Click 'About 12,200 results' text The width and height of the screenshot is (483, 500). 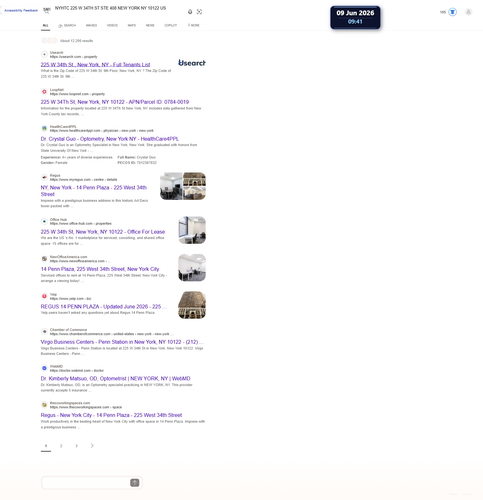pyautogui.click(x=76, y=41)
